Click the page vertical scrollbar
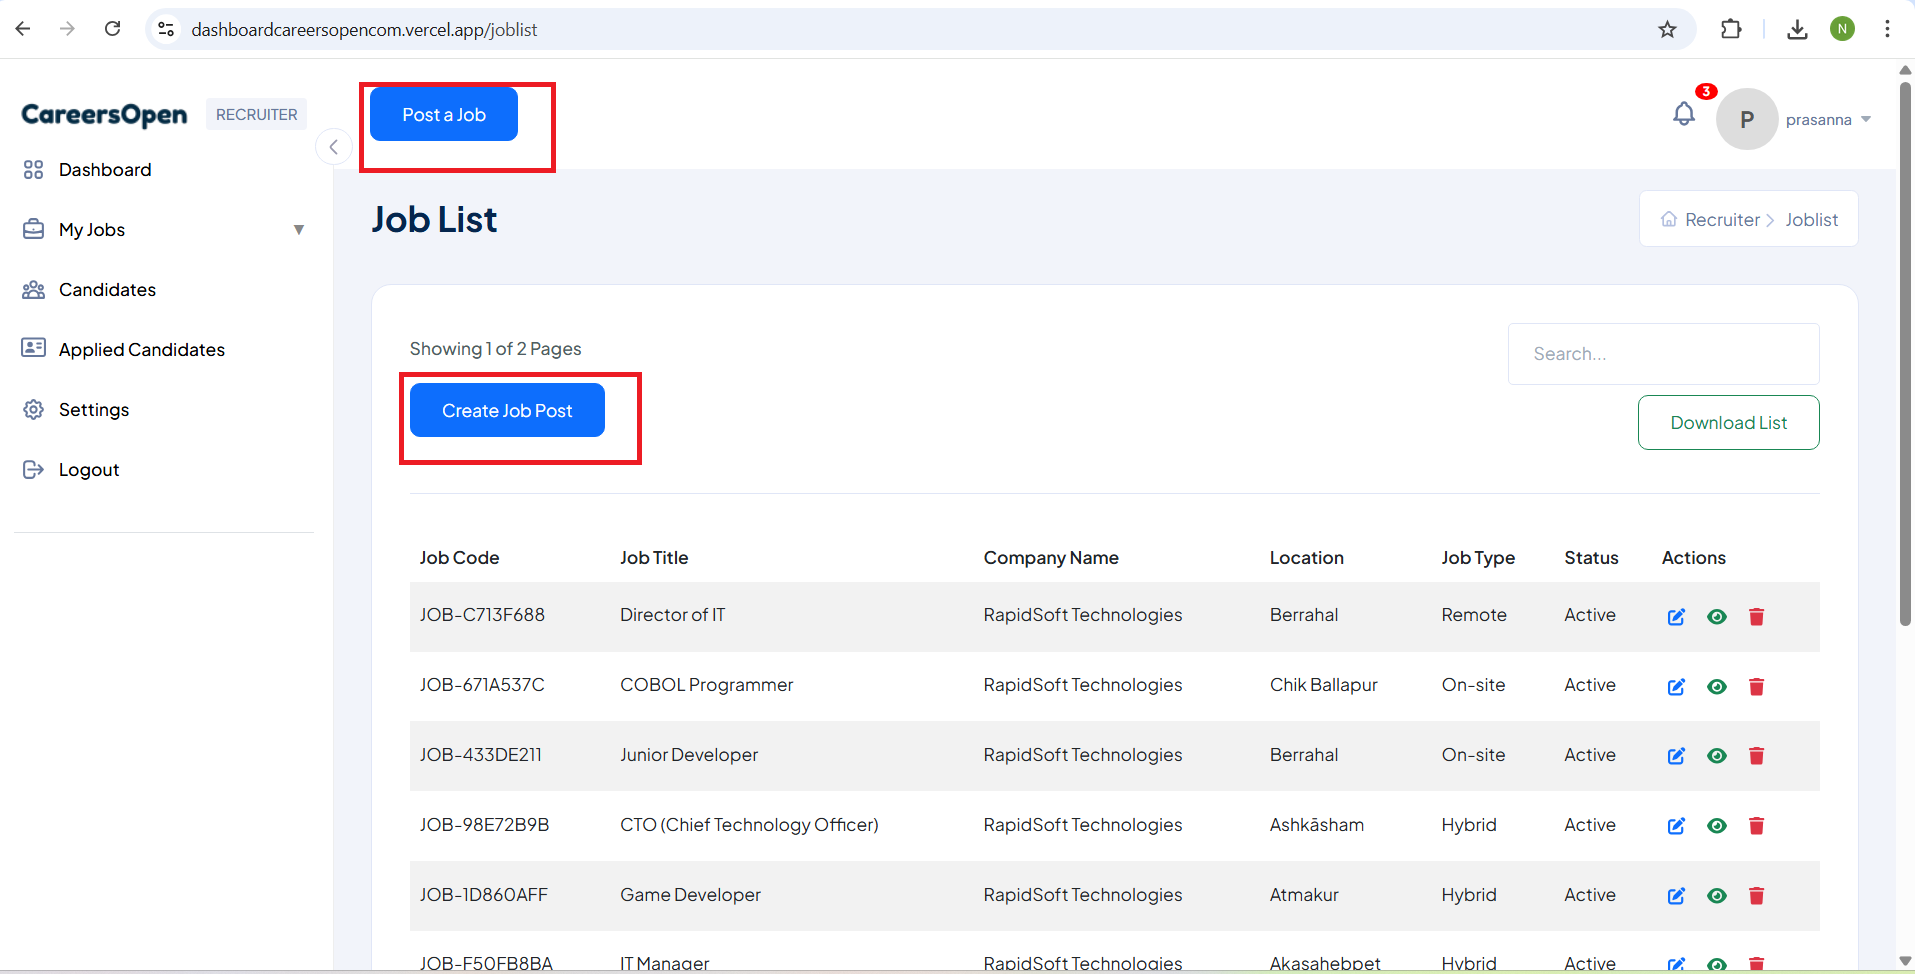The image size is (1915, 974). pyautogui.click(x=1905, y=350)
